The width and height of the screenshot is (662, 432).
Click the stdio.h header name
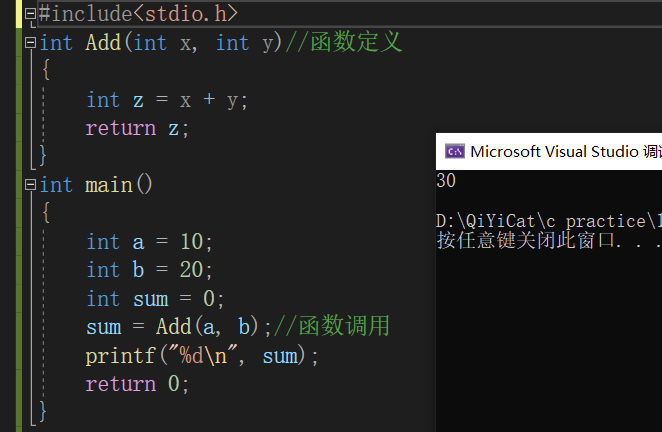187,14
